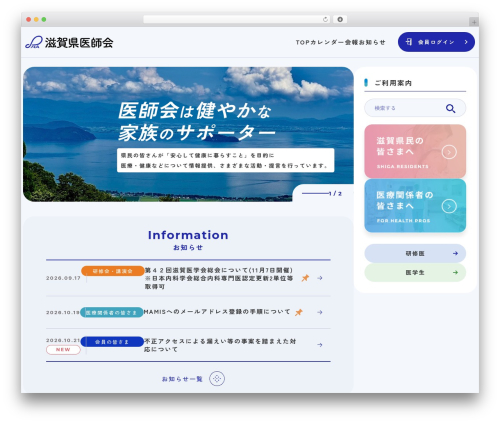Viewport: 500px width, 423px height.
Task: Click the NEW badge under 2026.10.21
Action: coord(63,350)
